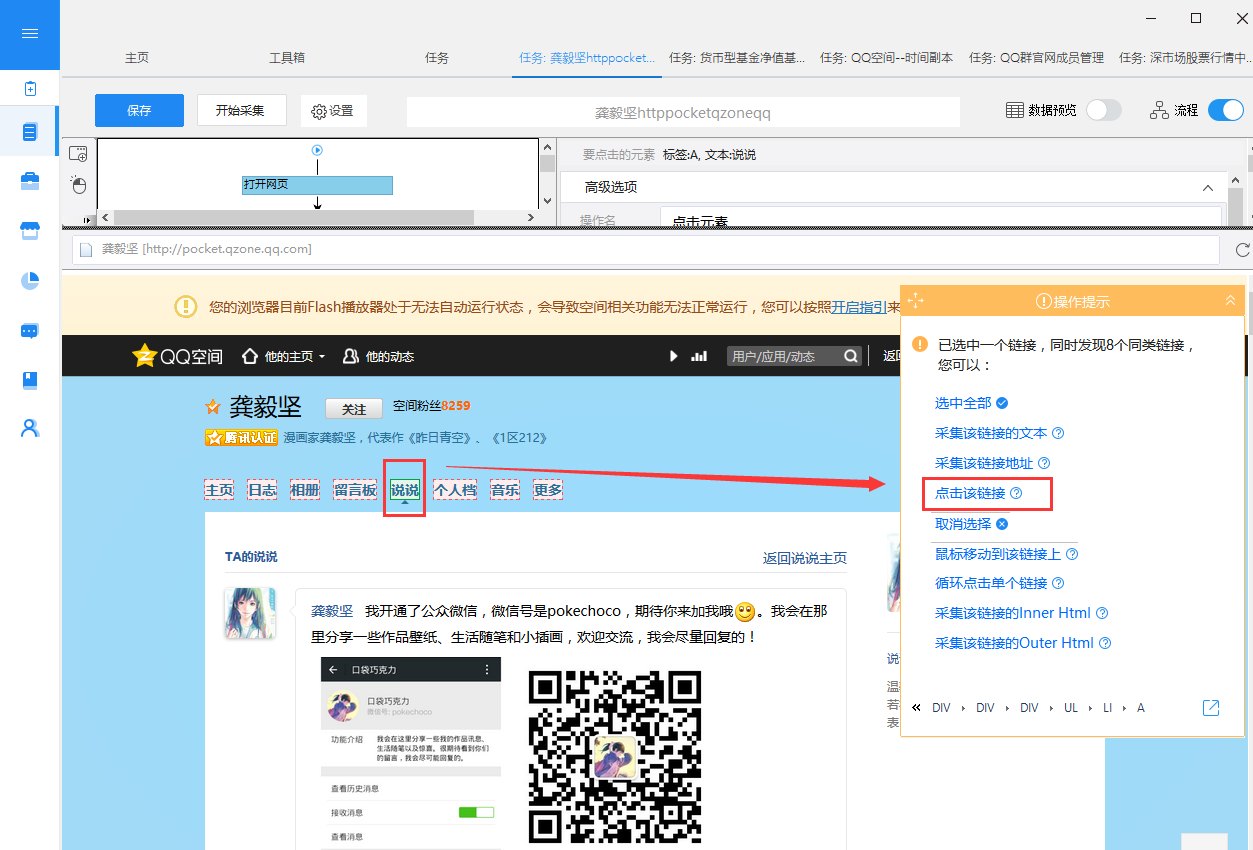
Task: Select the 打开网页 workflow step
Action: pyautogui.click(x=317, y=185)
